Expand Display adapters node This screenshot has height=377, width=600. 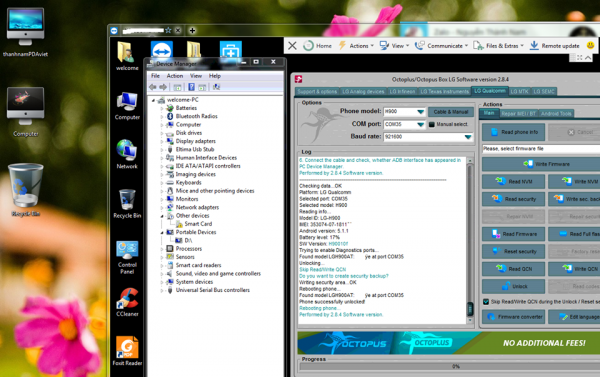(162, 141)
